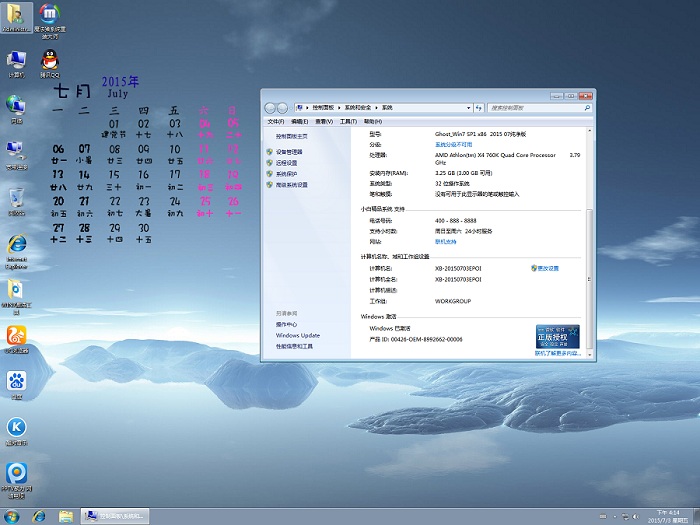Click the 更改设置 link beside computer name
The image size is (700, 525).
point(547,268)
